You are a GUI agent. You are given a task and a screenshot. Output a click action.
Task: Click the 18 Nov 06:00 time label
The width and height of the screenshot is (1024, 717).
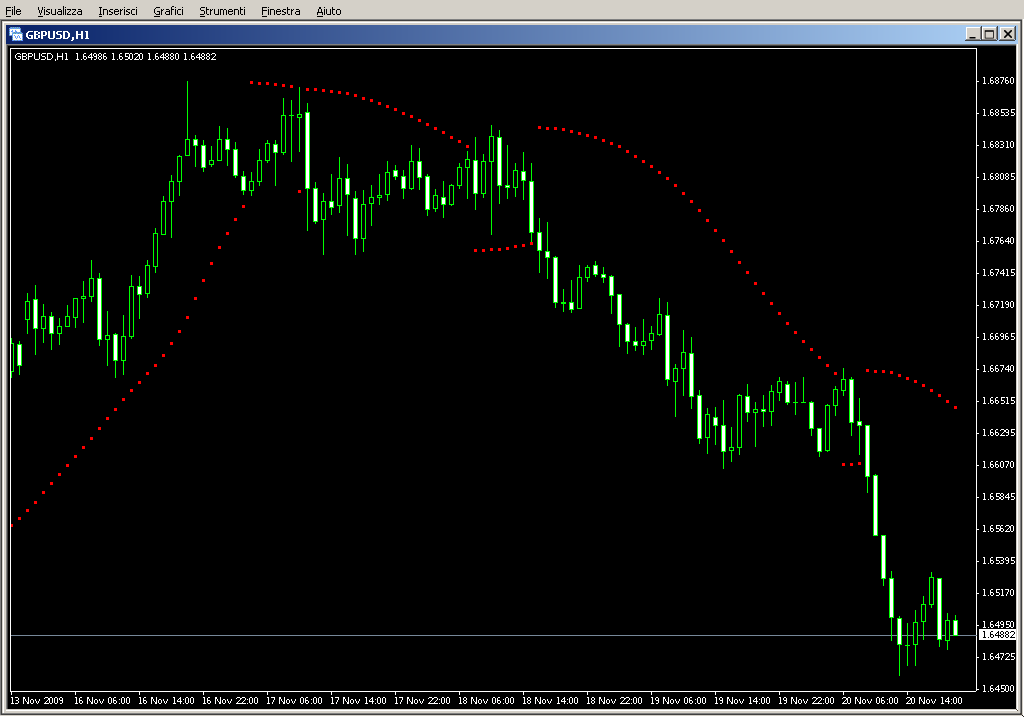(x=486, y=701)
